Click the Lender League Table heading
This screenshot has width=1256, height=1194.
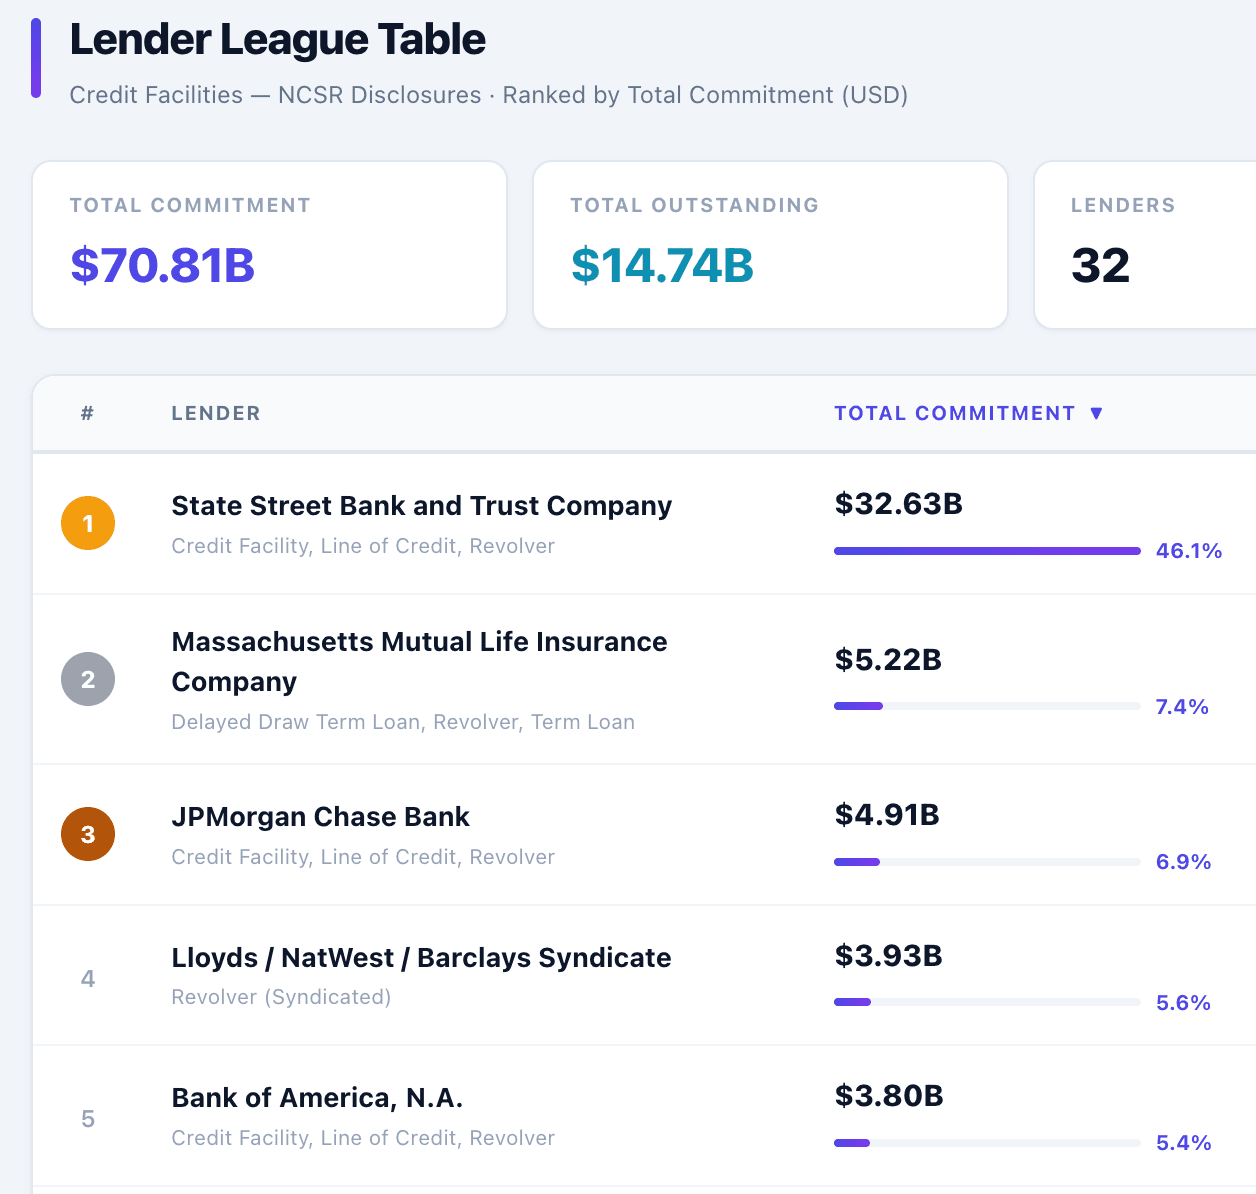coord(278,40)
